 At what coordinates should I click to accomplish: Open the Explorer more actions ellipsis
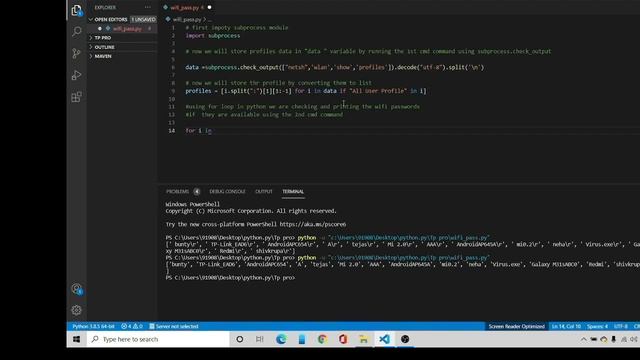click(147, 7)
